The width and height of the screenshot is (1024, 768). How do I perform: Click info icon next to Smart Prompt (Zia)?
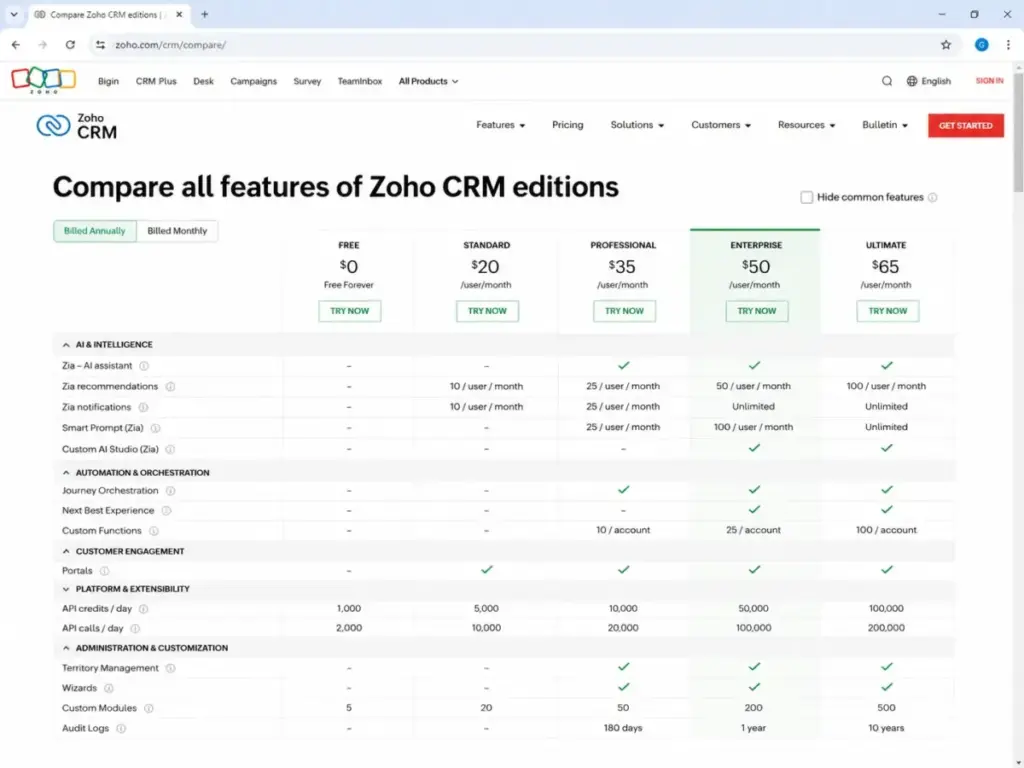click(x=155, y=428)
